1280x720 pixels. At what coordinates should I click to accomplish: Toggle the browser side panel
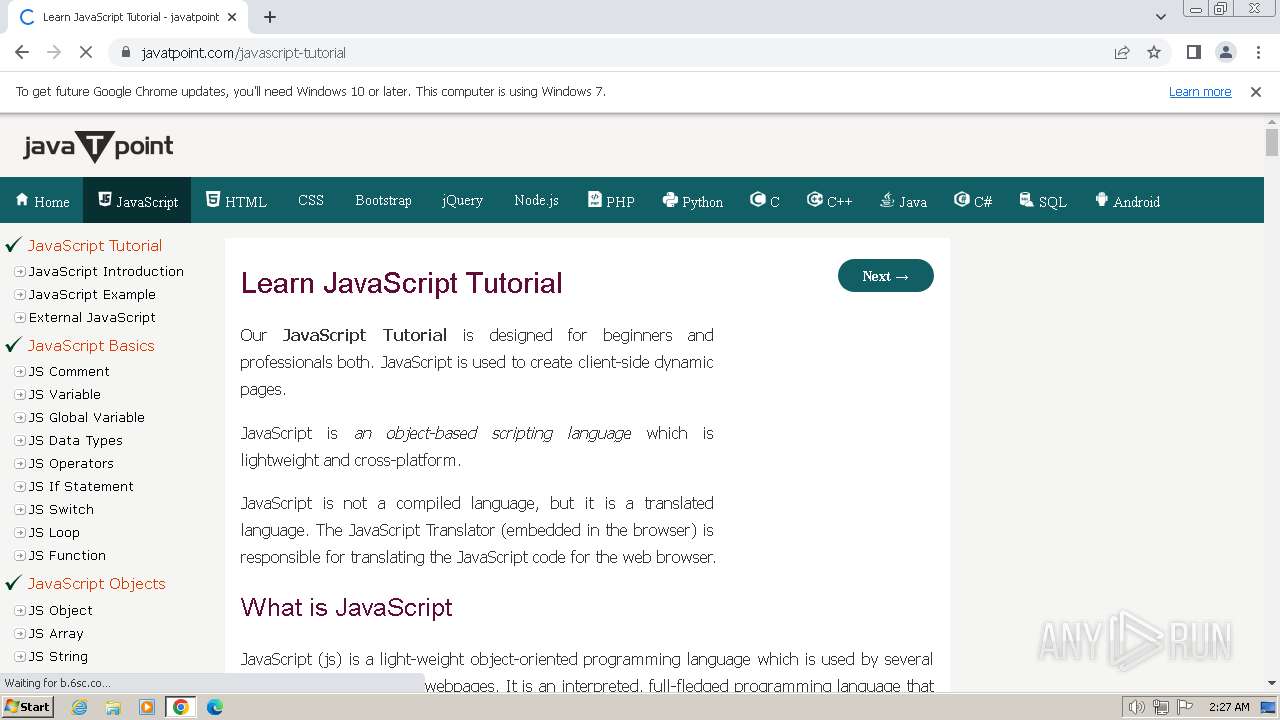pyautogui.click(x=1193, y=52)
